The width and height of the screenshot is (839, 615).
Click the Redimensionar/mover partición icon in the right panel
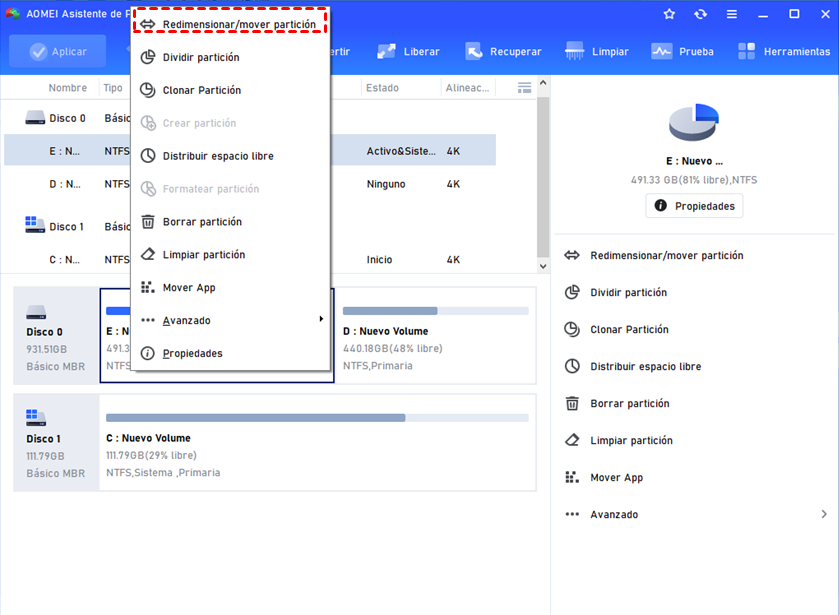pyautogui.click(x=572, y=255)
